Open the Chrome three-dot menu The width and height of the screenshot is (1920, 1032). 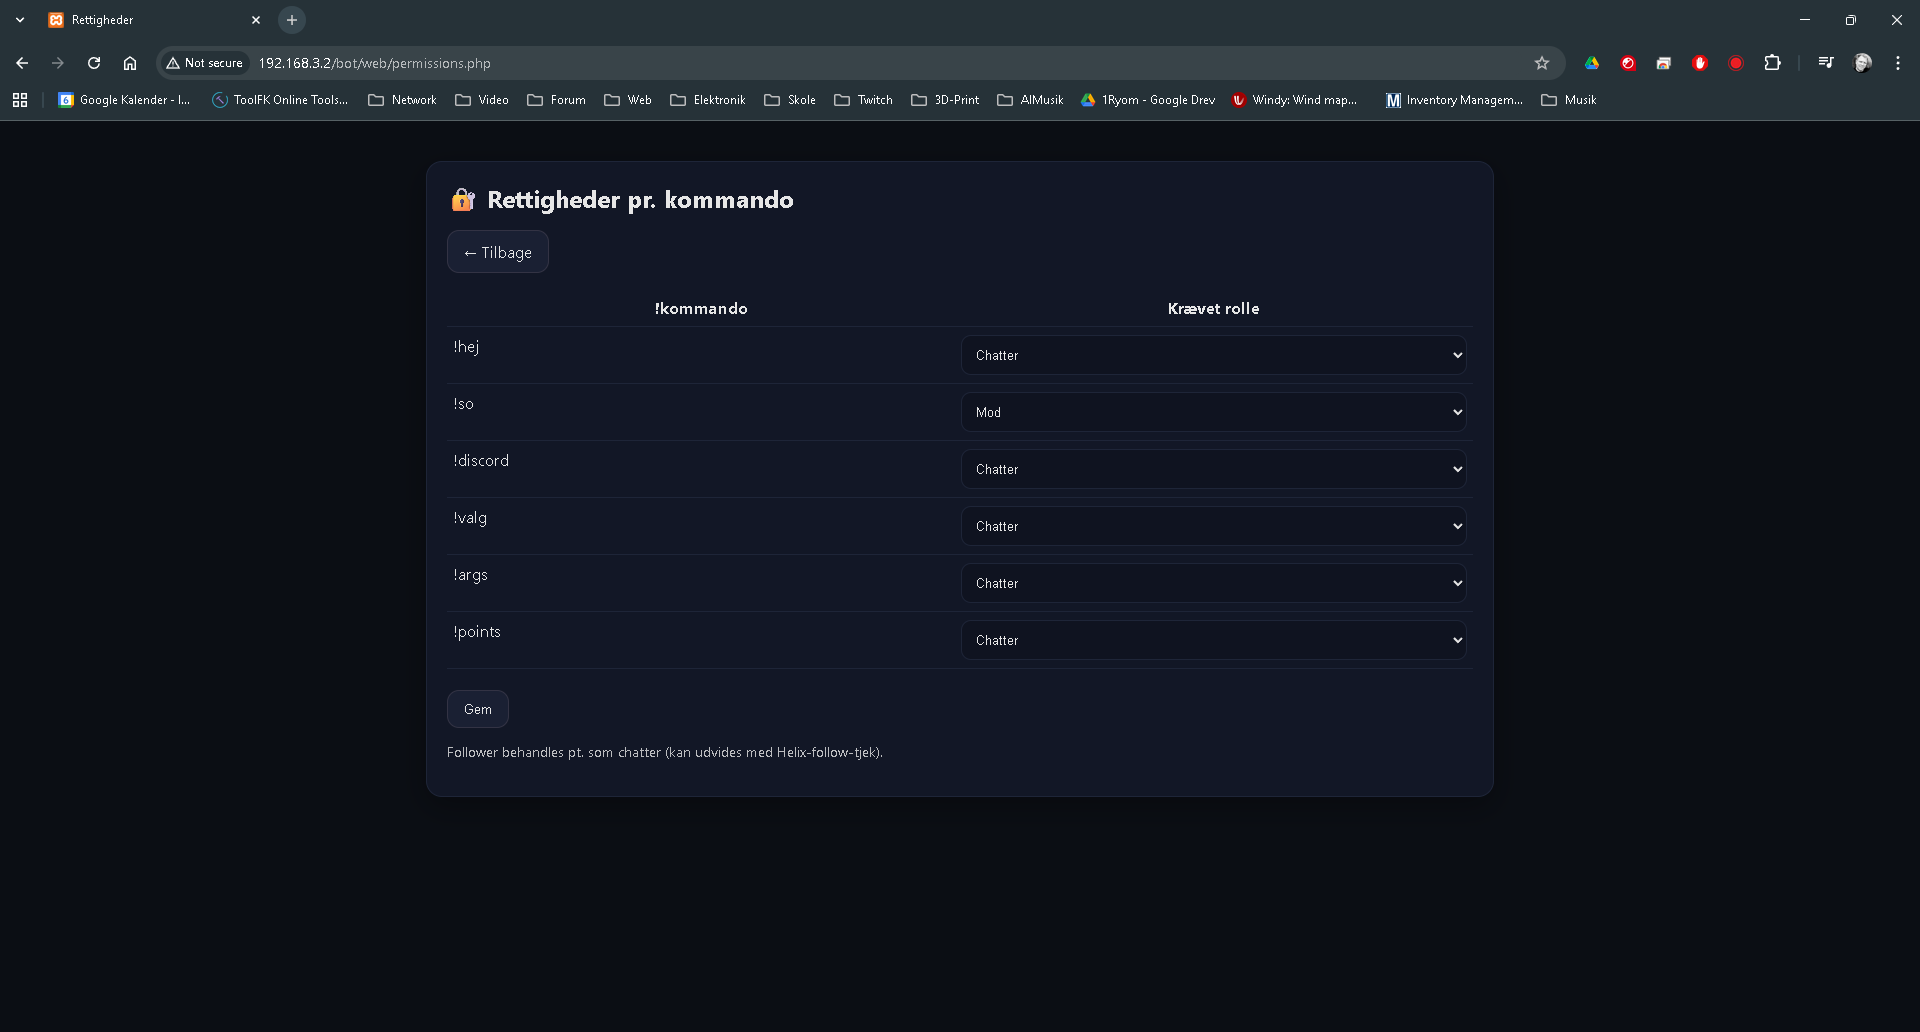[1897, 63]
